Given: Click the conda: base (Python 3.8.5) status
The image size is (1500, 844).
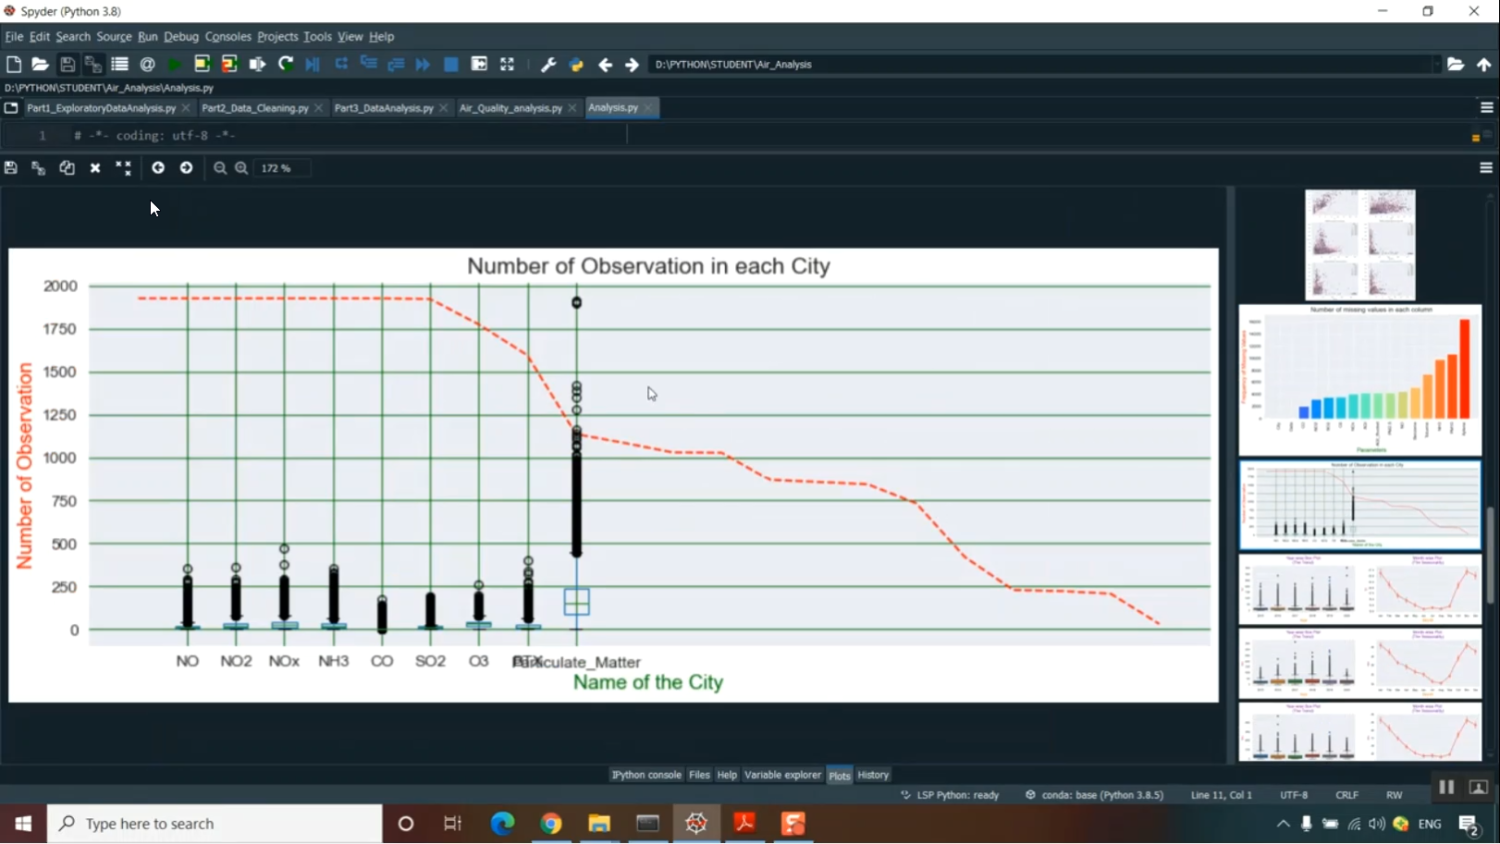Looking at the screenshot, I should pyautogui.click(x=1095, y=795).
